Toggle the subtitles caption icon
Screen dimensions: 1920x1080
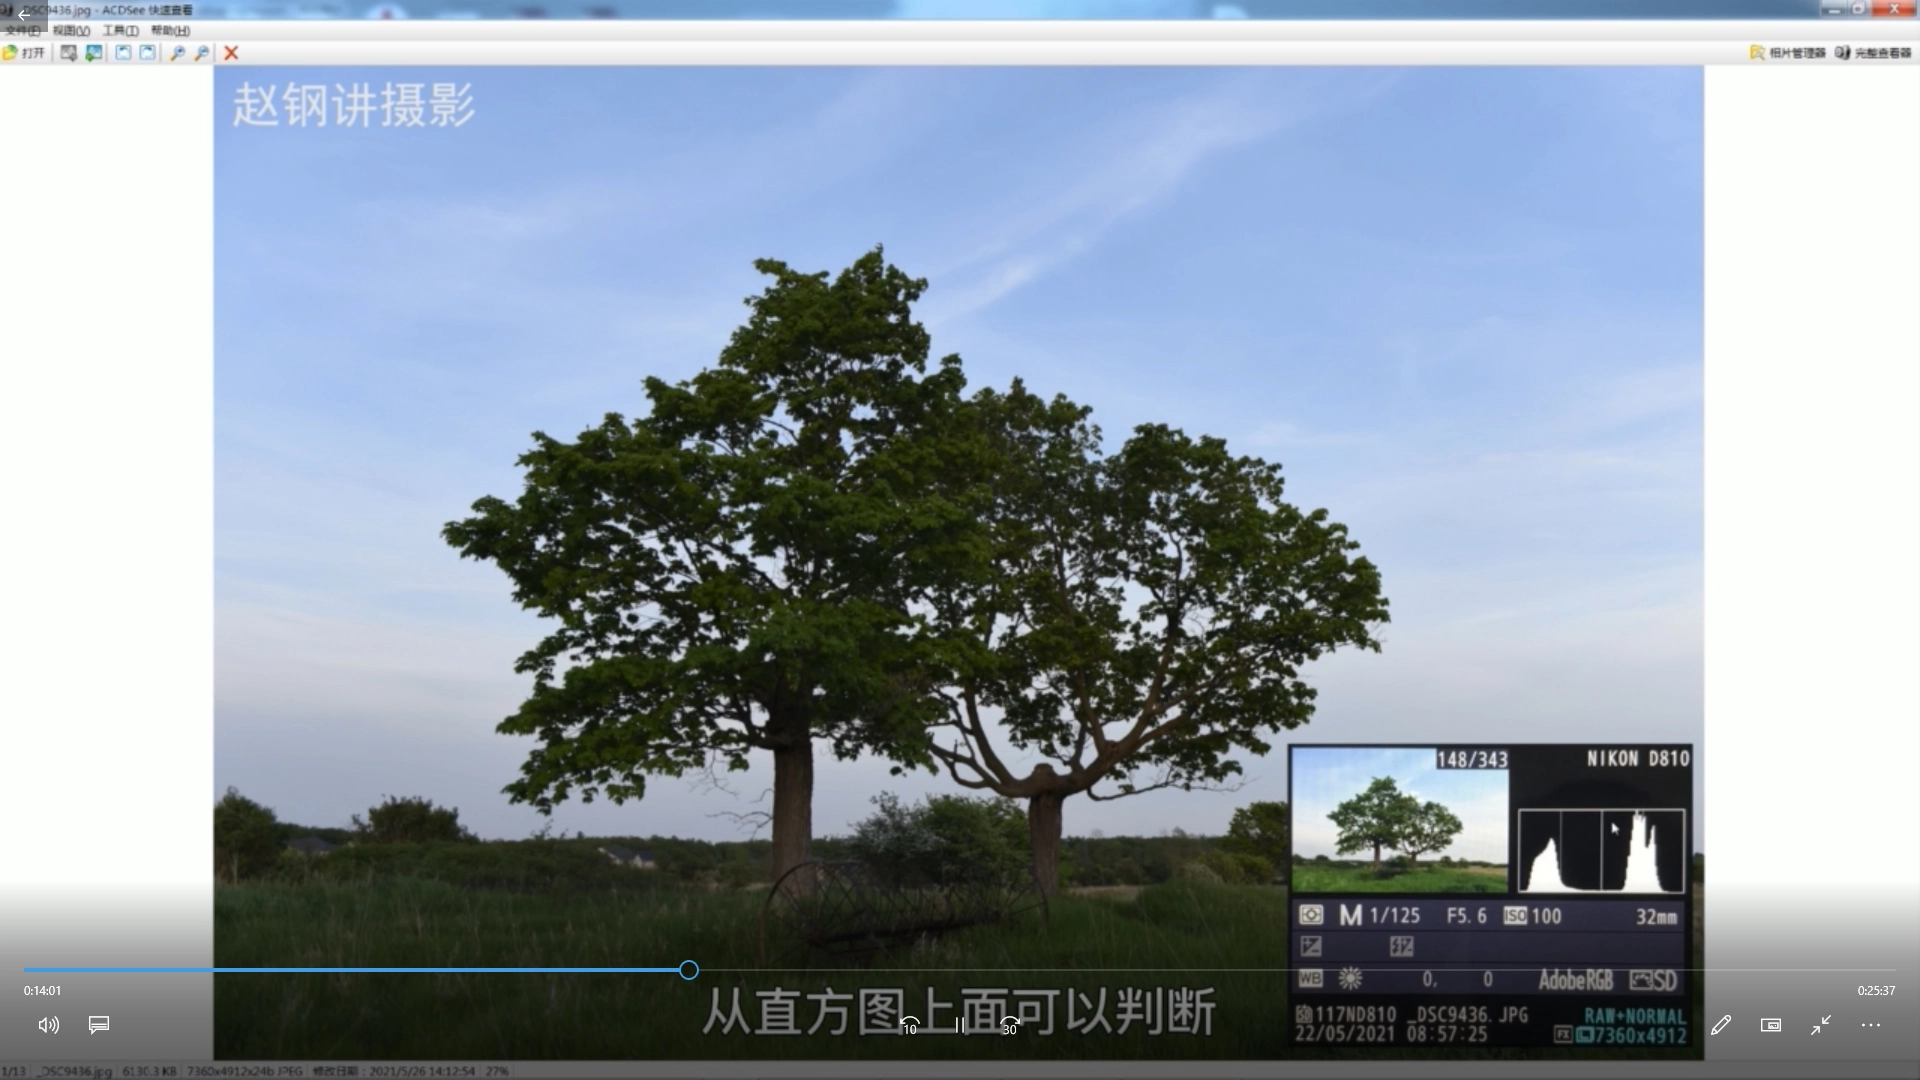pyautogui.click(x=99, y=1025)
